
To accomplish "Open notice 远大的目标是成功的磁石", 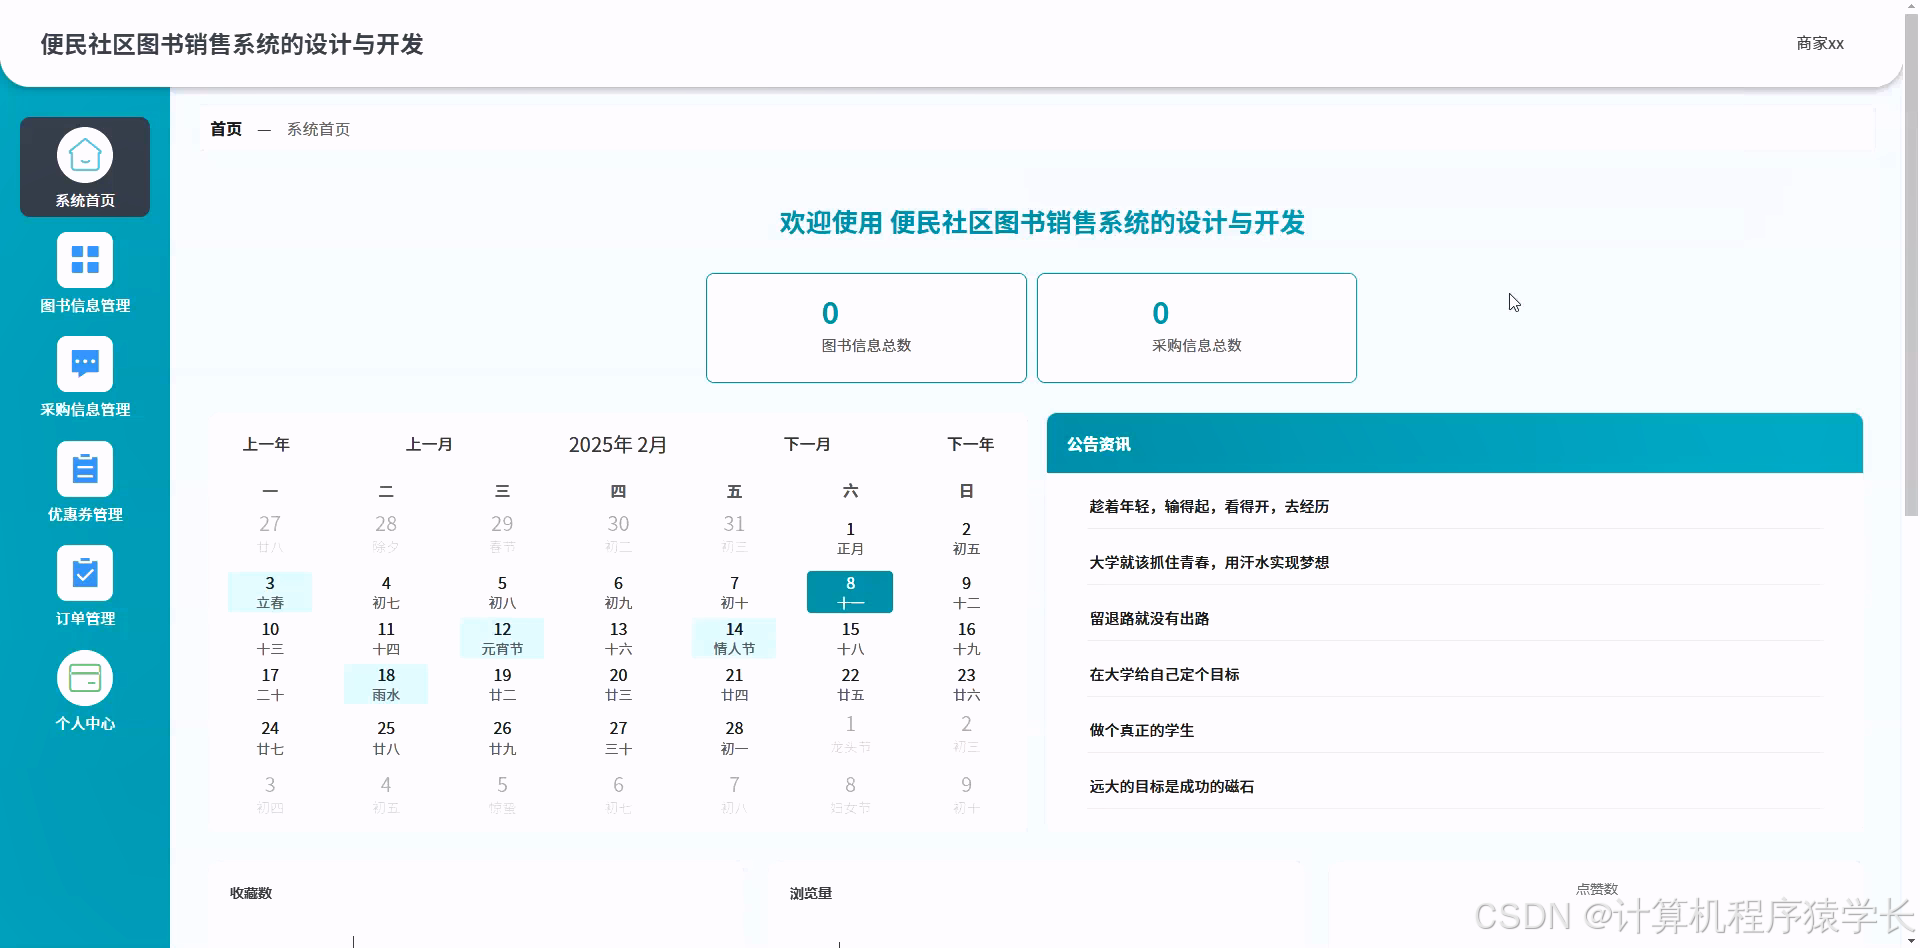I will [1171, 787].
